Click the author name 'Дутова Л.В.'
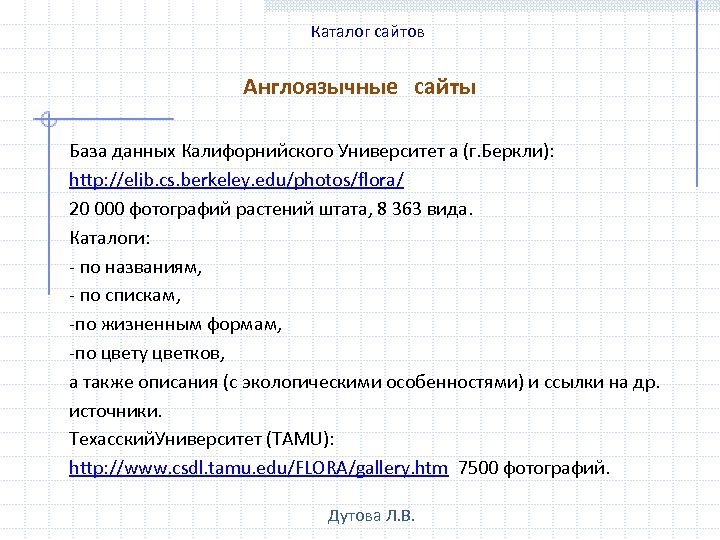The width and height of the screenshot is (720, 540). click(371, 516)
